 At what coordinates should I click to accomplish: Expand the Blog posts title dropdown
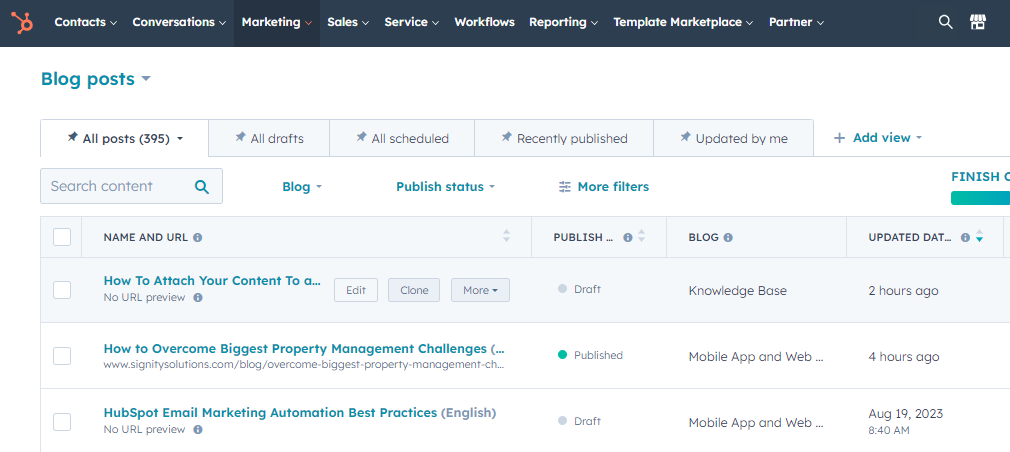coord(146,79)
